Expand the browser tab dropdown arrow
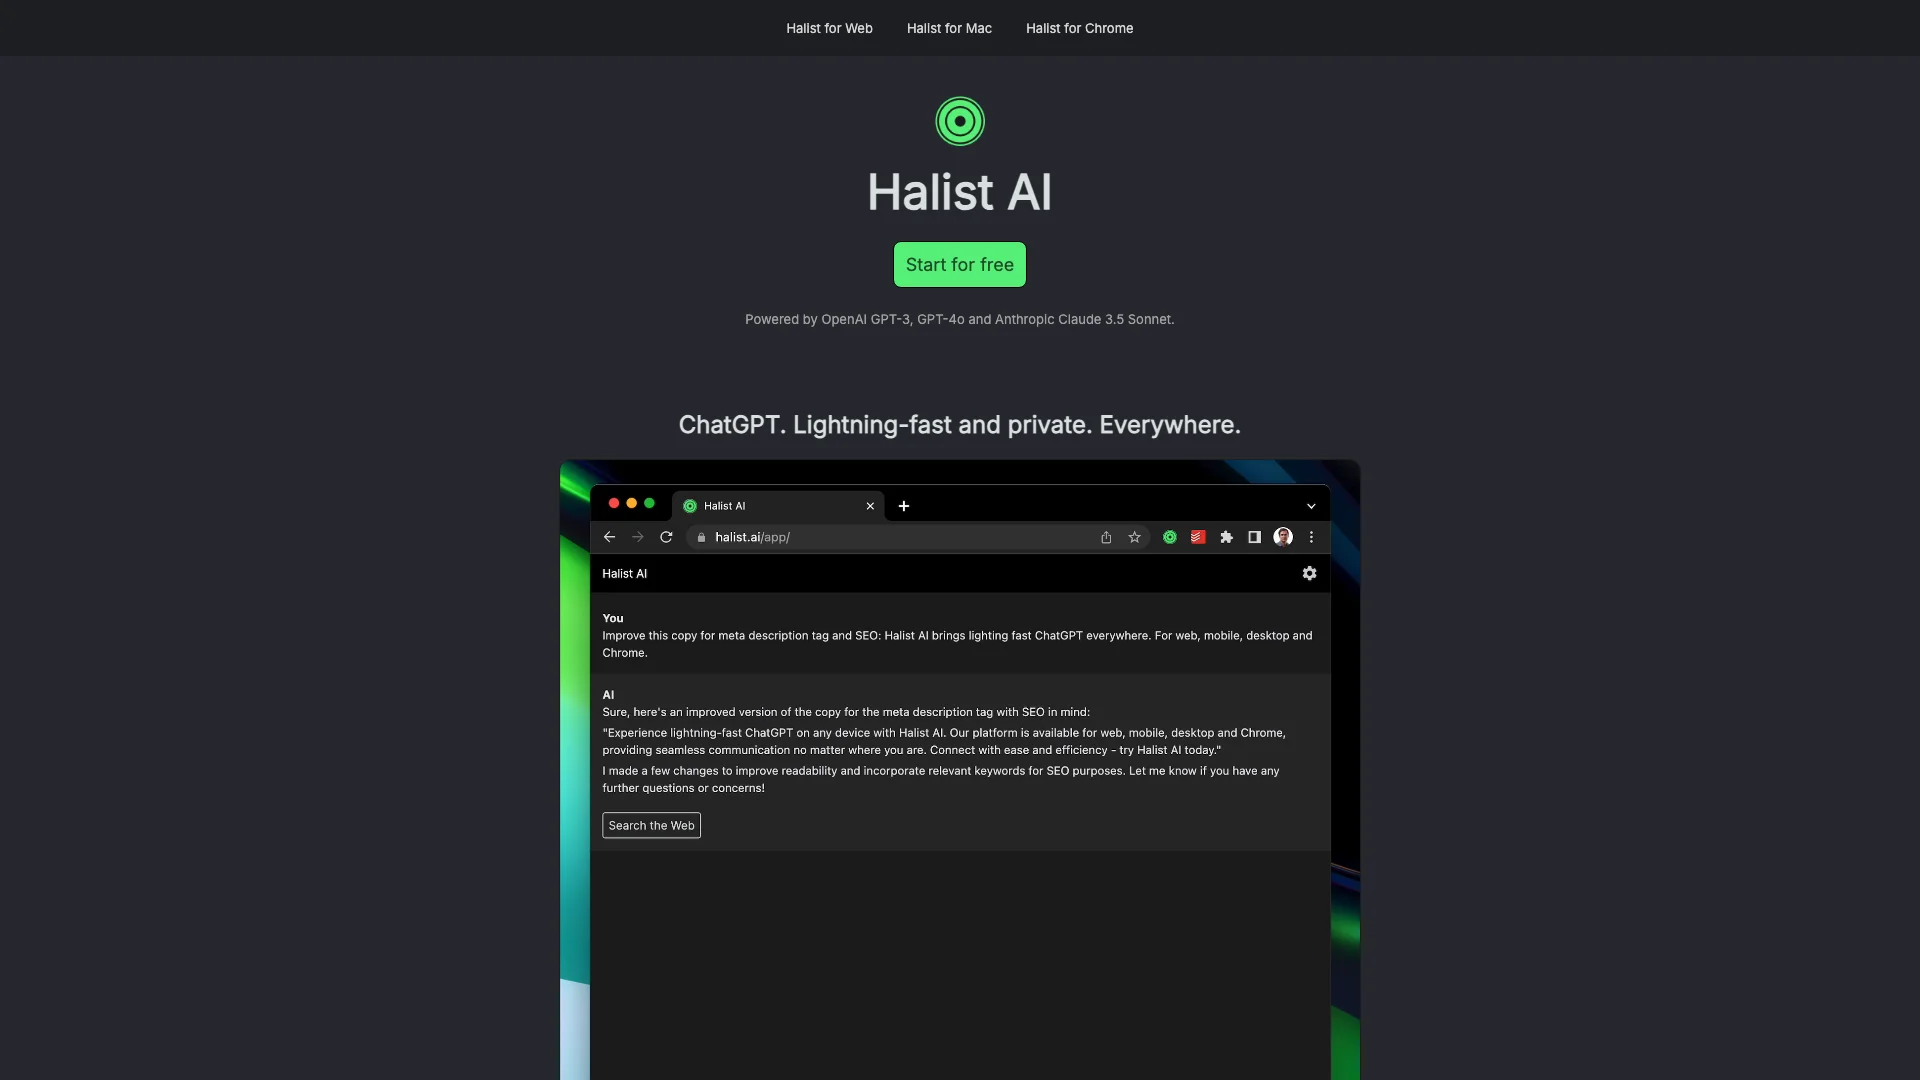The width and height of the screenshot is (1920, 1080). 1311,505
